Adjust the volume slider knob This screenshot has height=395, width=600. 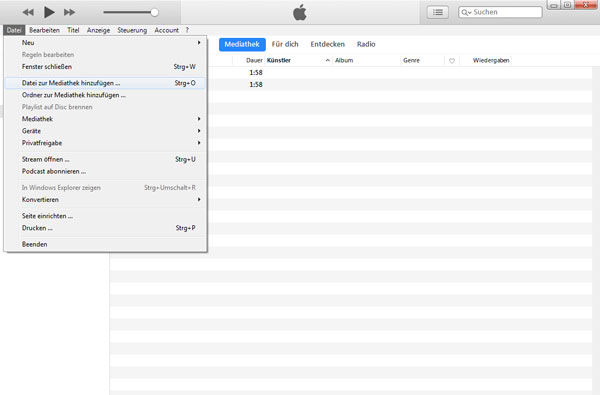click(x=155, y=12)
